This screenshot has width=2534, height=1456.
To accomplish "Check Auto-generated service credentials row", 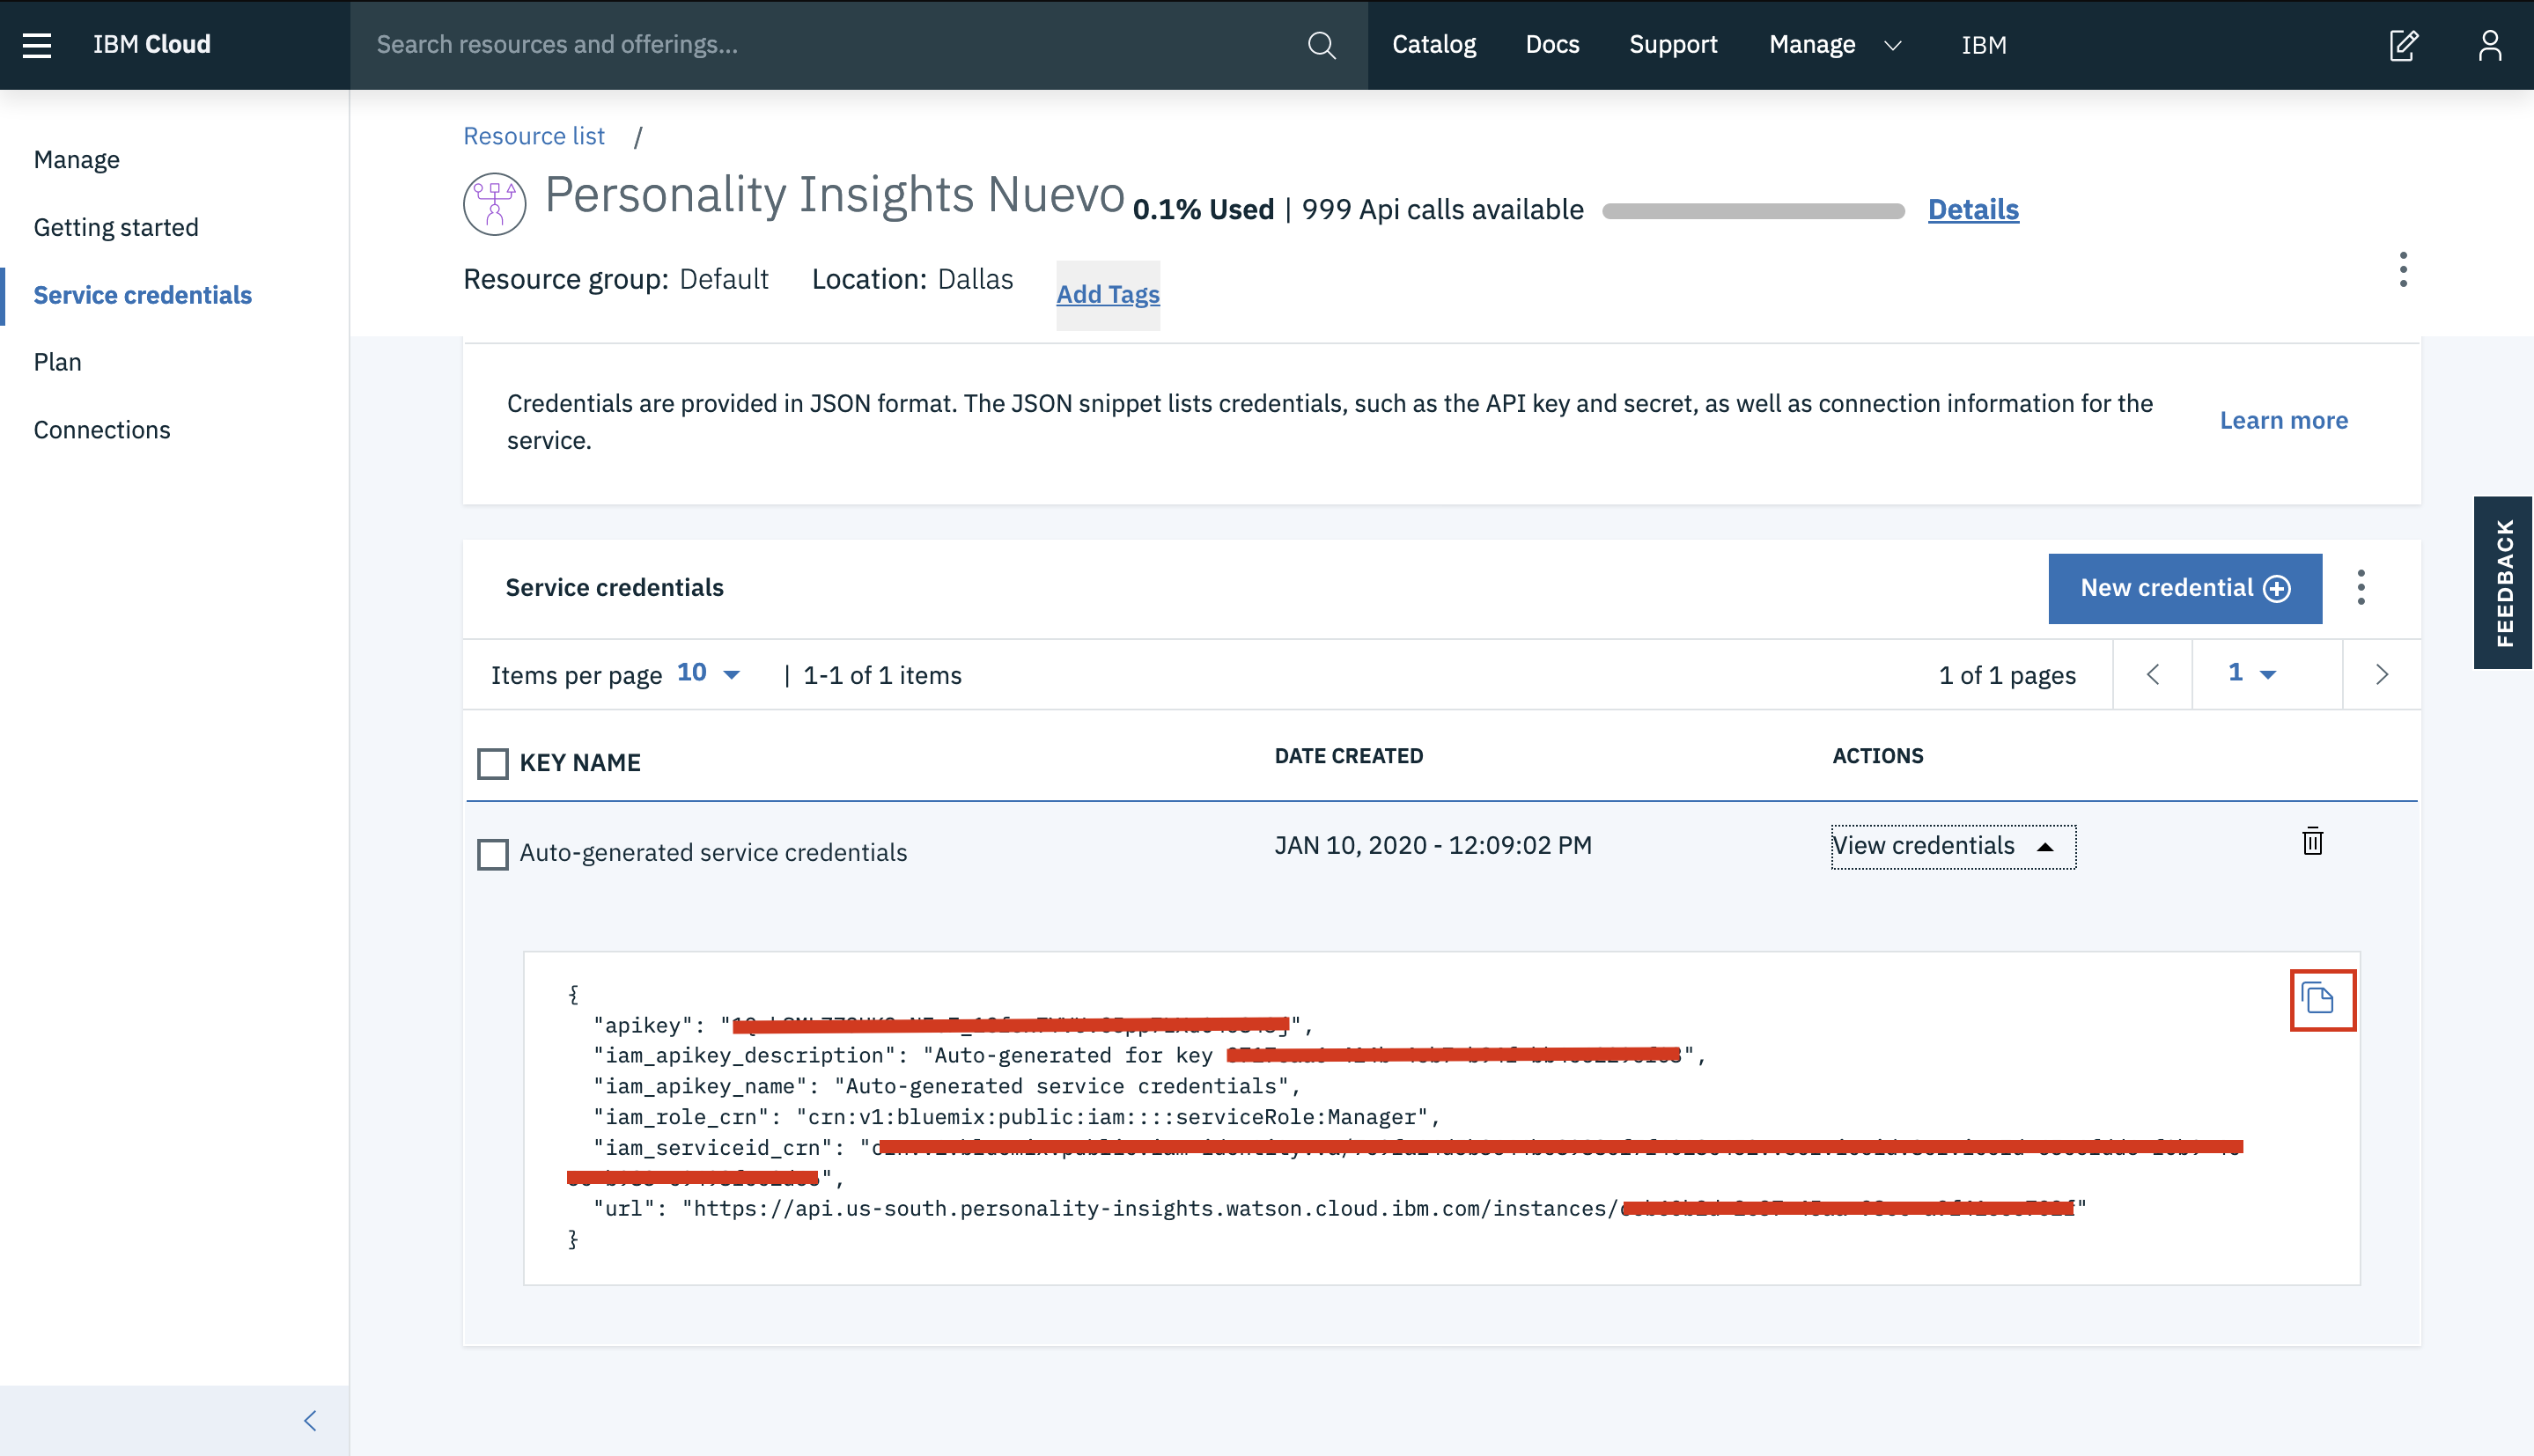I will point(493,854).
